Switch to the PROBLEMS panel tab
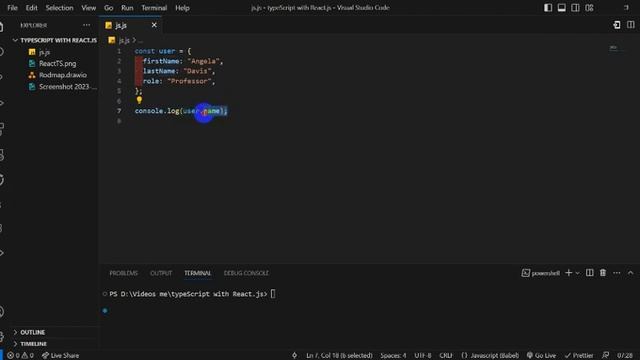640x360 pixels. pos(123,273)
